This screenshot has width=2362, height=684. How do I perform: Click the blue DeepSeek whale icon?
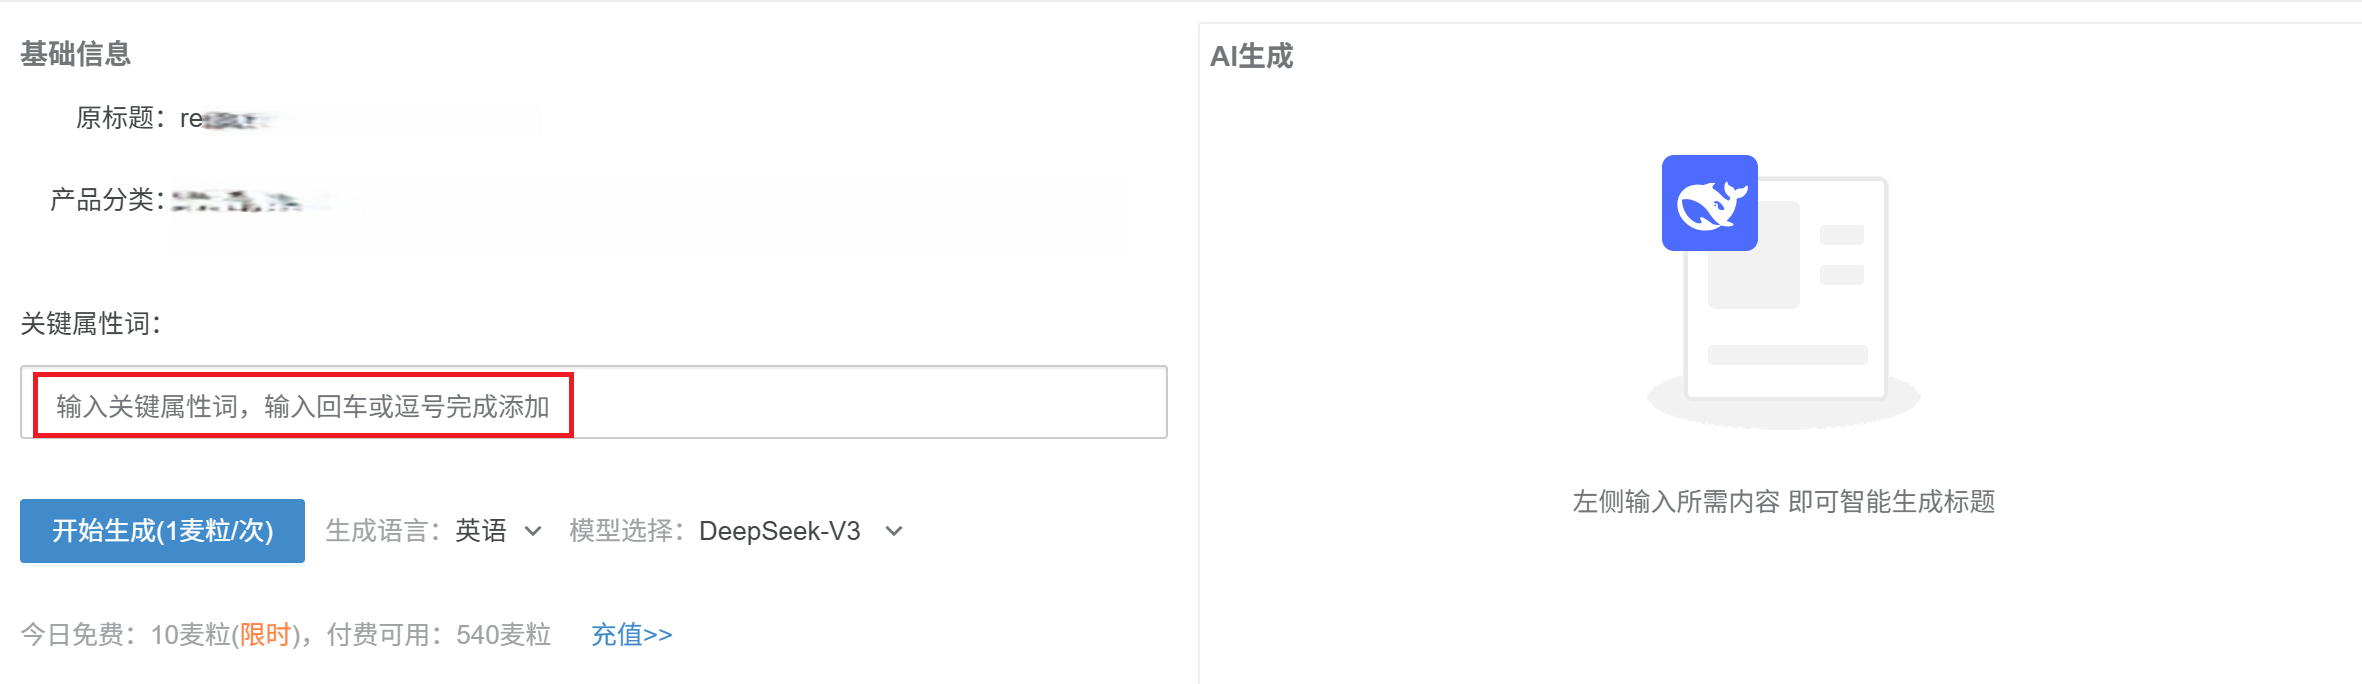tap(1709, 203)
